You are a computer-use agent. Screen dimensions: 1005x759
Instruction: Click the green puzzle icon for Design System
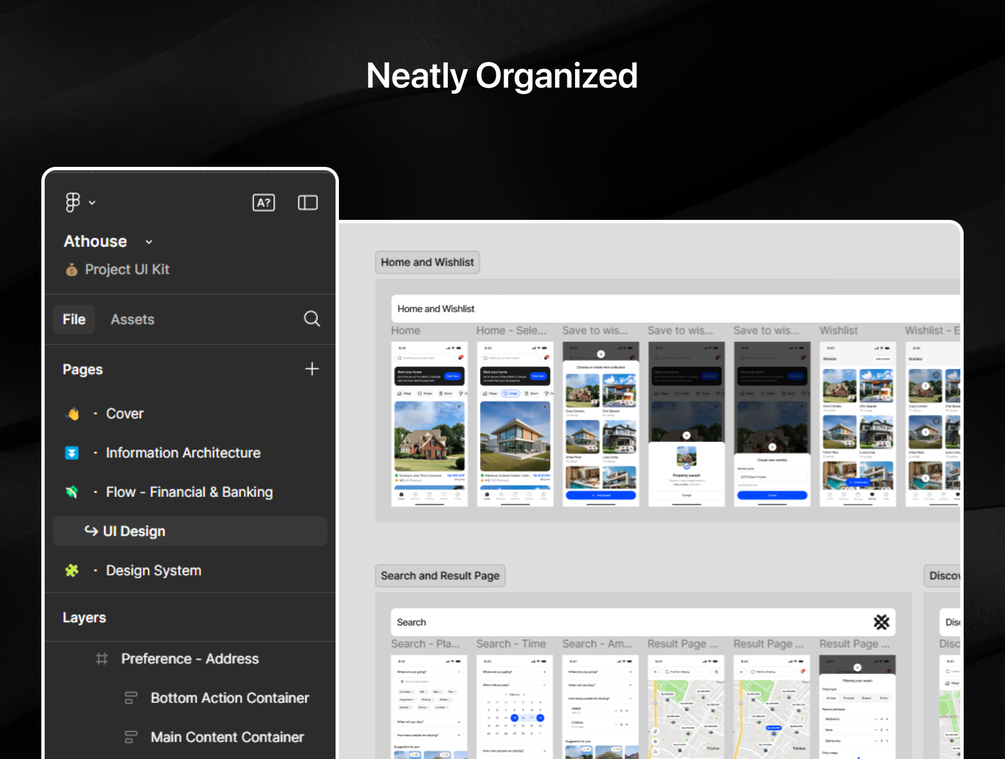72,571
